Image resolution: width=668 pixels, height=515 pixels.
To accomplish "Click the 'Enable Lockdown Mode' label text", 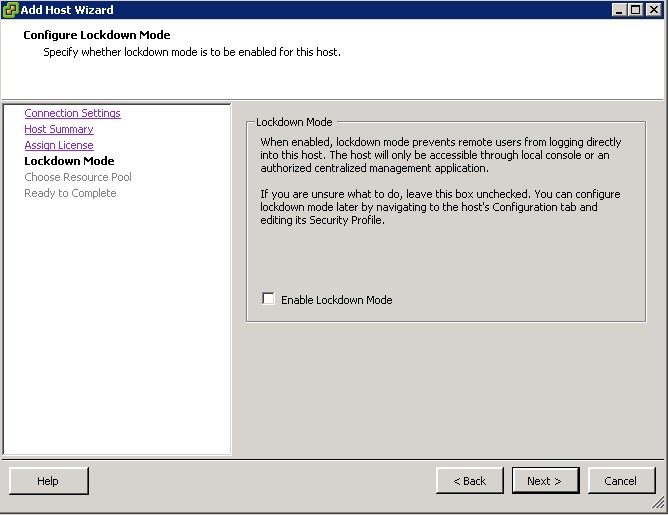I will (336, 300).
